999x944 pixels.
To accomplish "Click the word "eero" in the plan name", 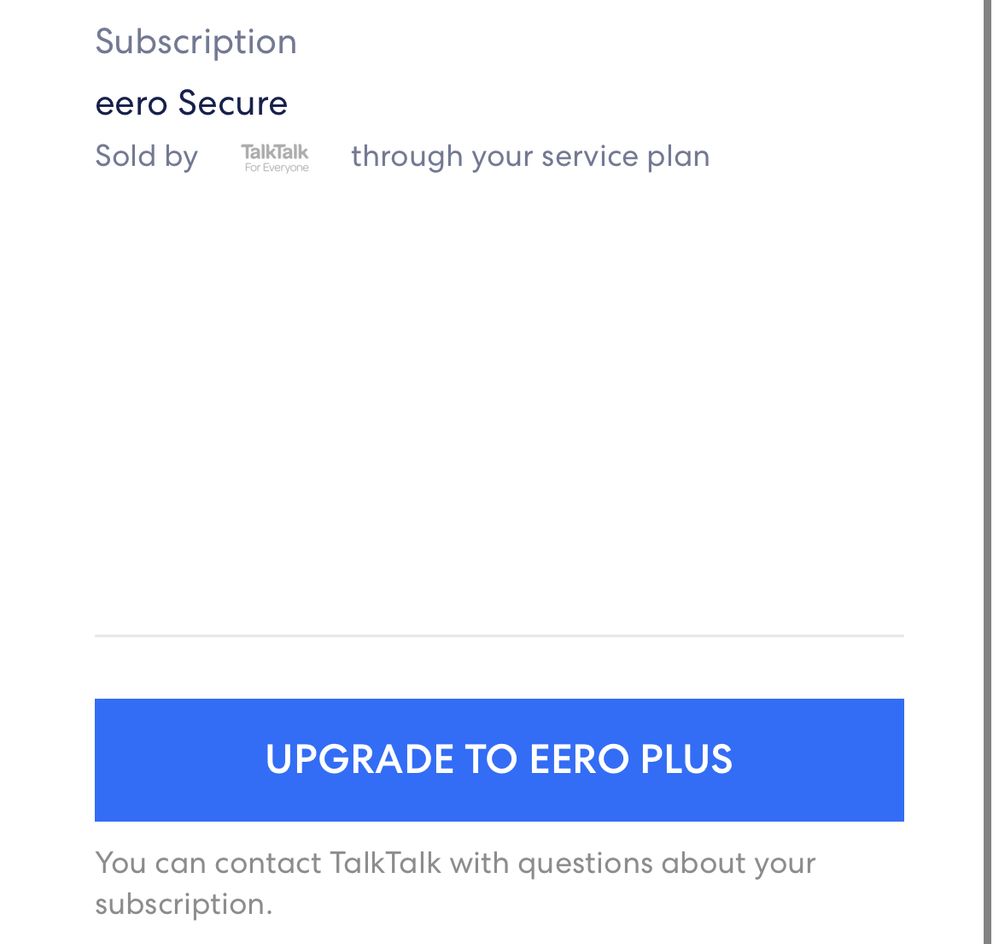I will [x=131, y=103].
